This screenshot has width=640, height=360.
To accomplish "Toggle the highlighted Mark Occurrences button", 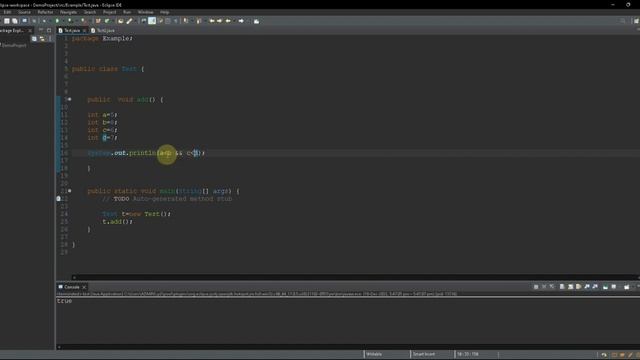I will (x=152, y=21).
